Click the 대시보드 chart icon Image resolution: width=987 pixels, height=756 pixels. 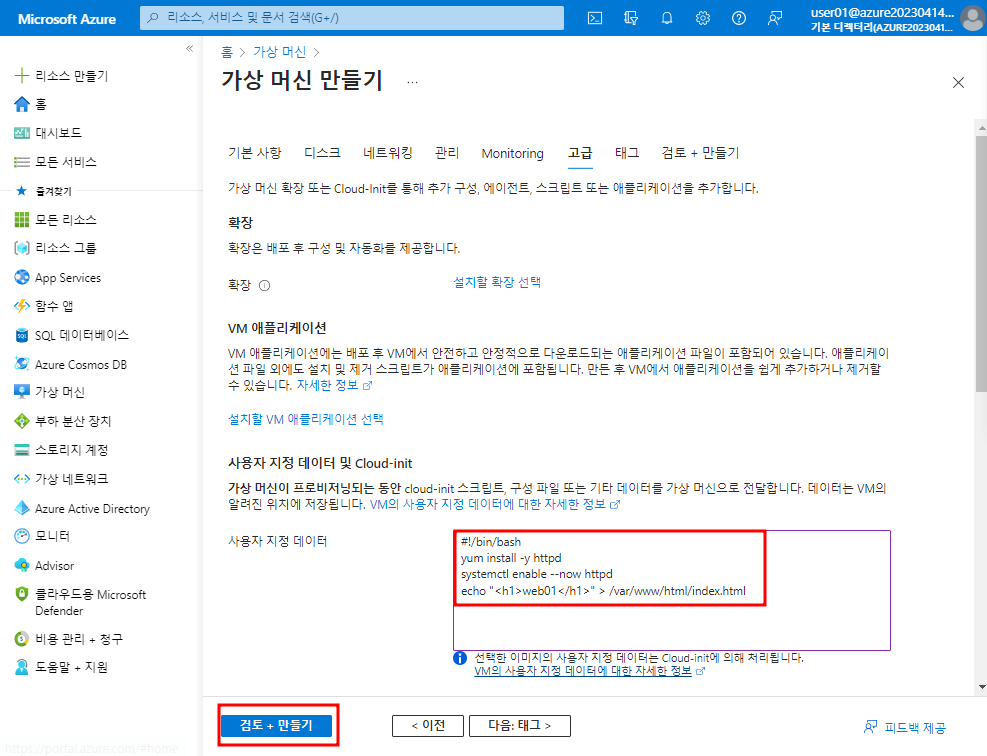point(22,133)
